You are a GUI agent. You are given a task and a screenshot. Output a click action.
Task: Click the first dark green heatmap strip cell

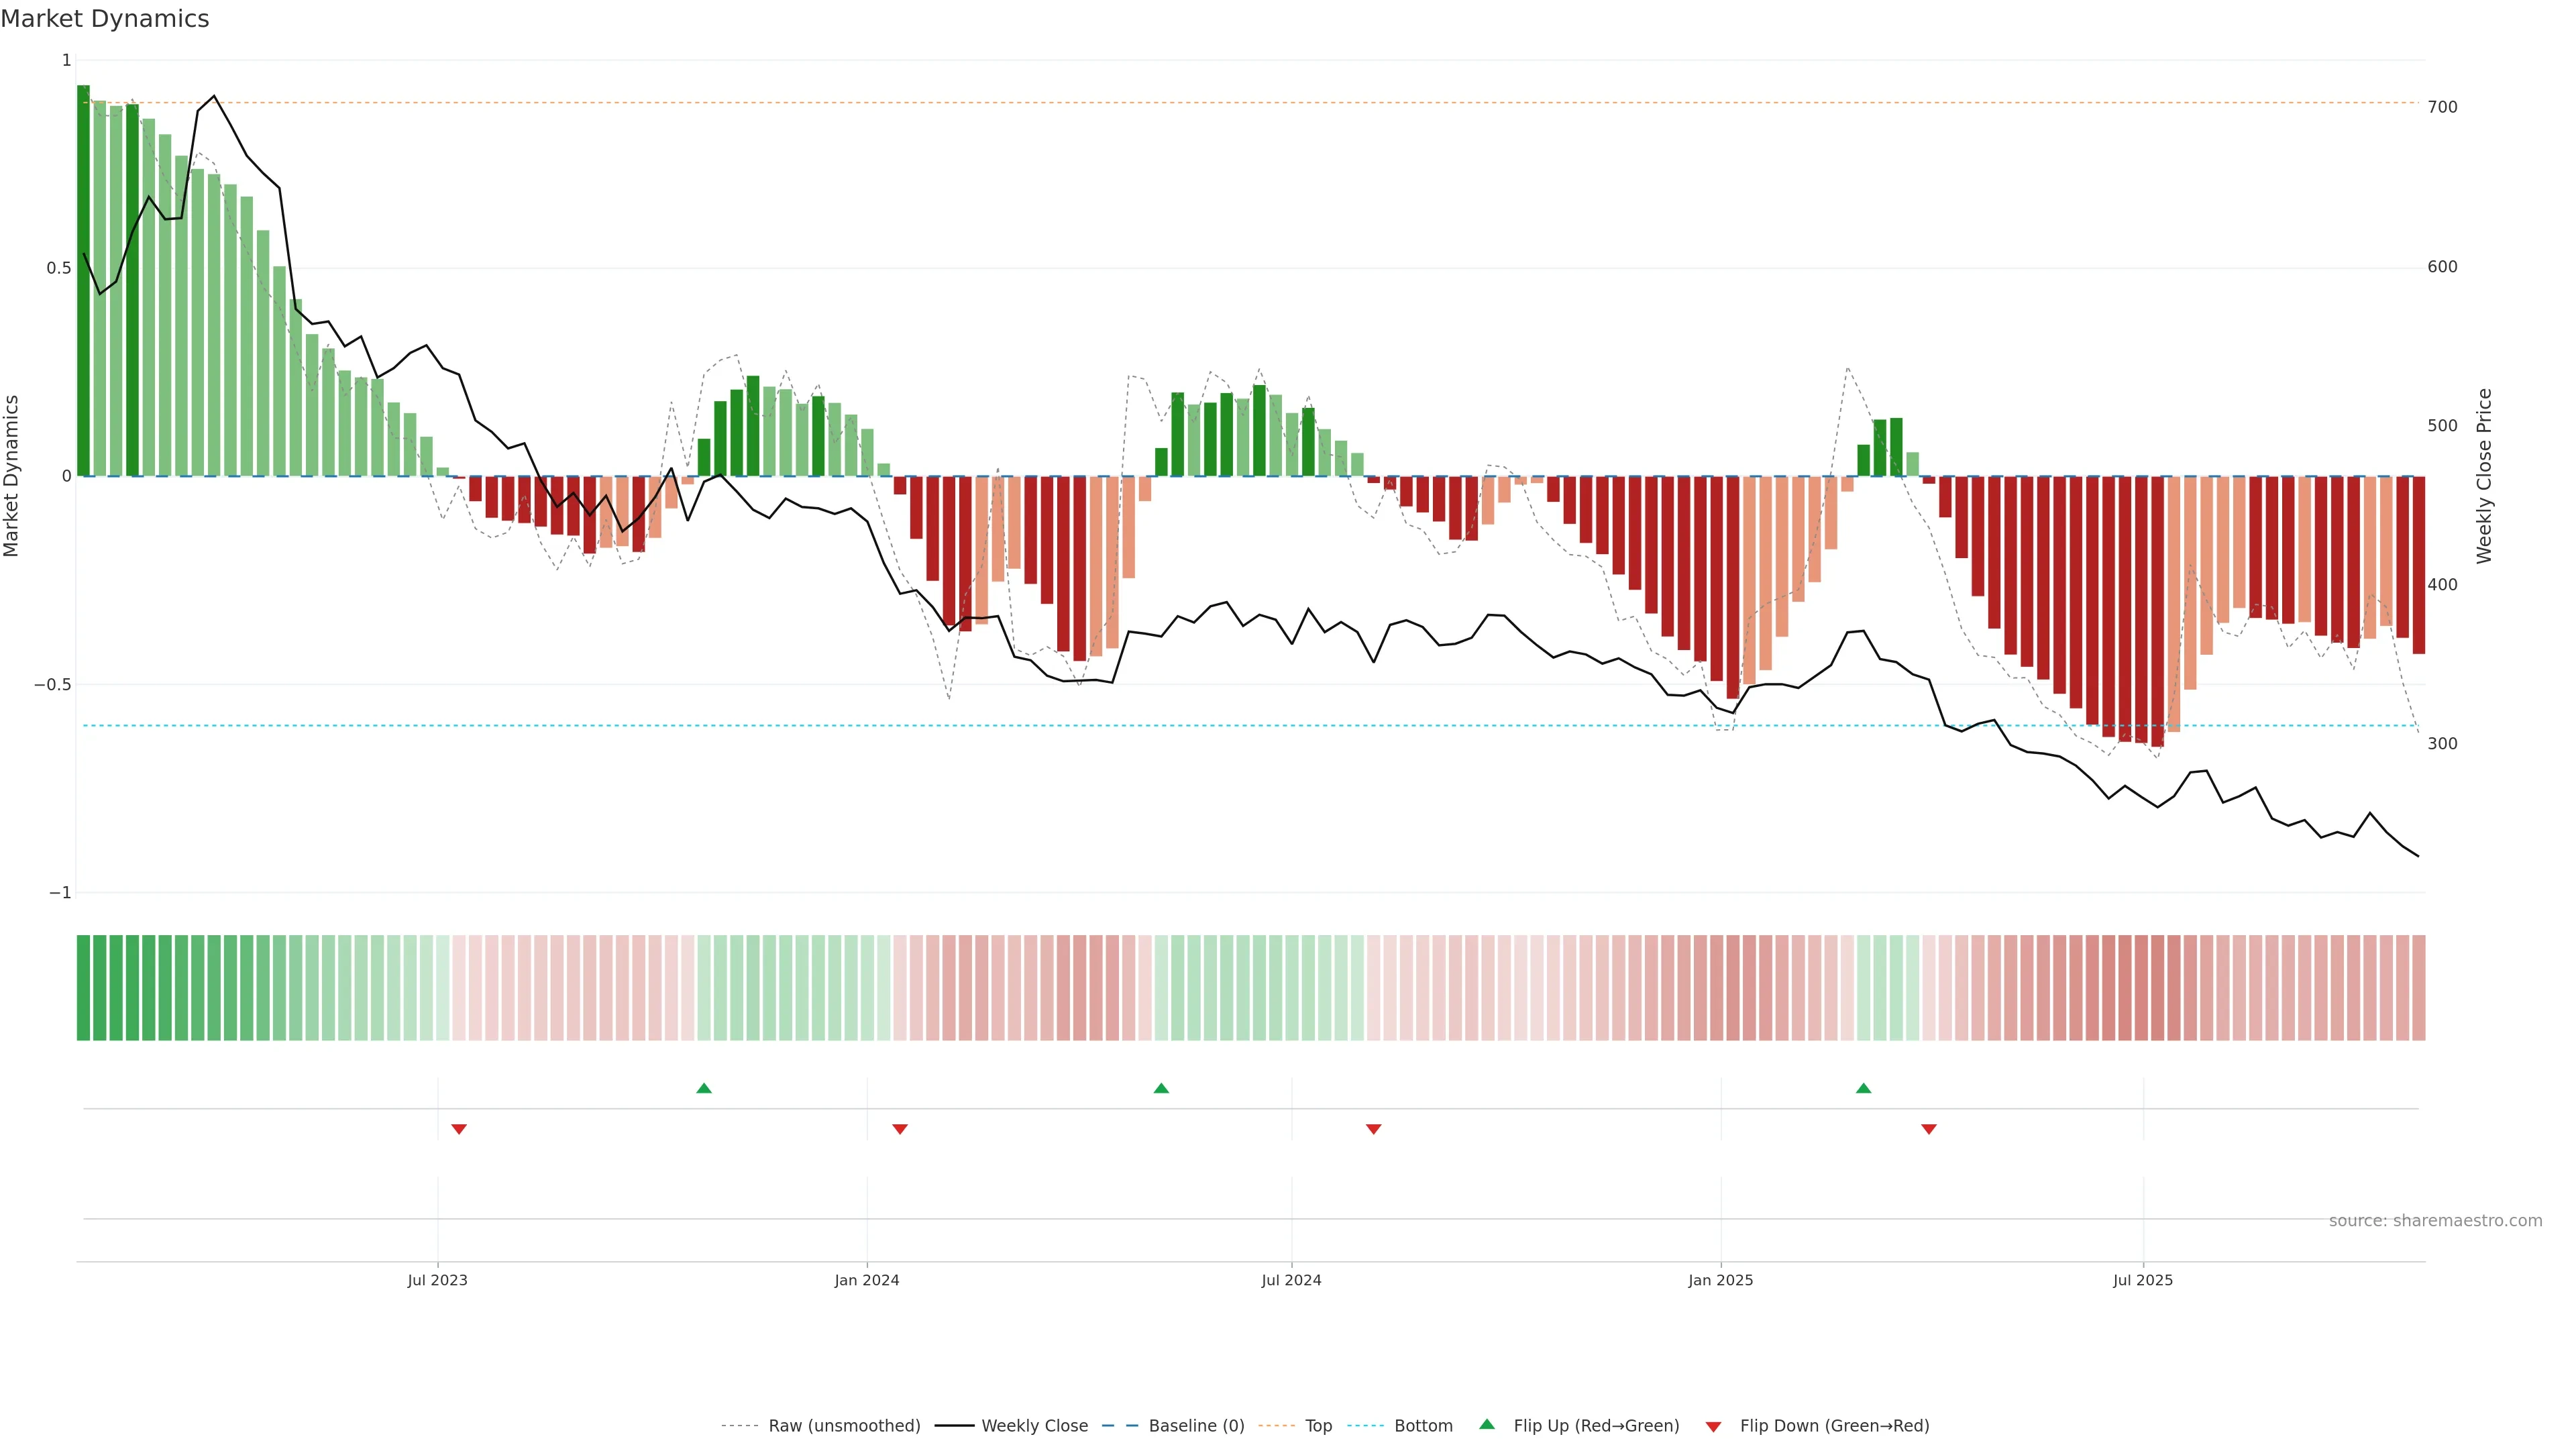click(x=84, y=988)
